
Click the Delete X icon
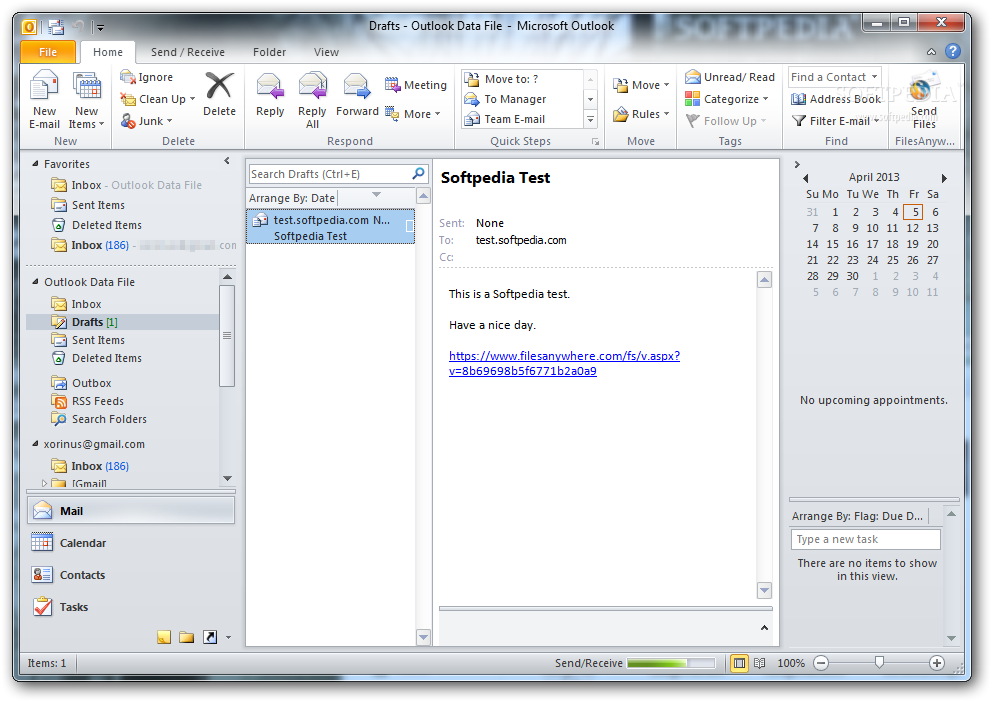tap(220, 85)
